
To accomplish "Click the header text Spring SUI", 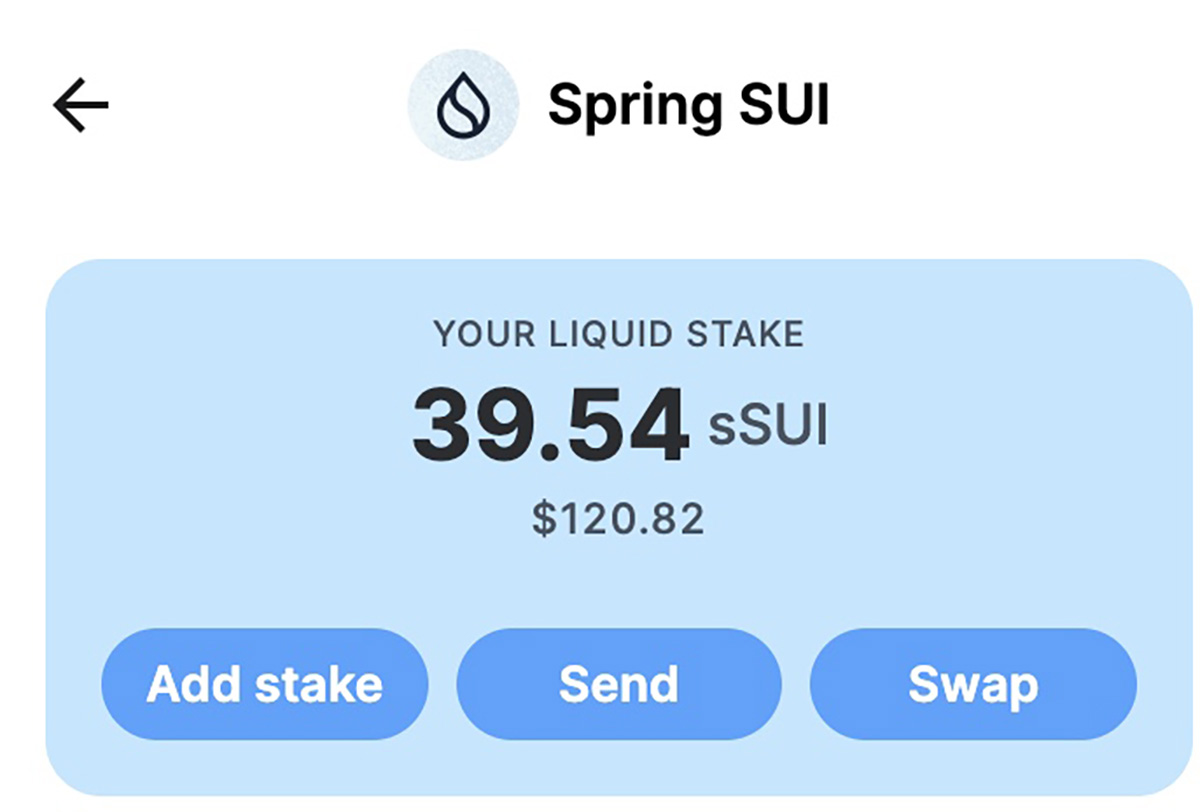I will 689,105.
